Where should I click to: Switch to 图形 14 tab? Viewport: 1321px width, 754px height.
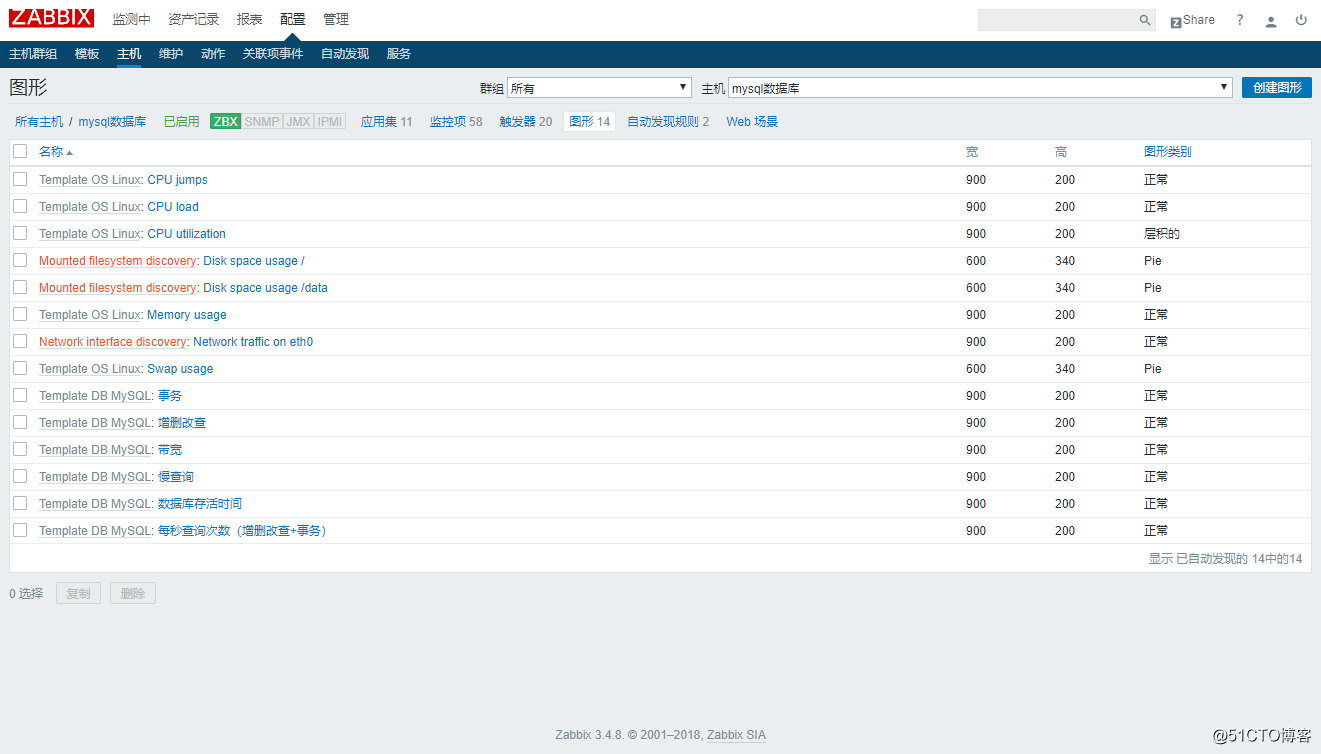coord(589,121)
